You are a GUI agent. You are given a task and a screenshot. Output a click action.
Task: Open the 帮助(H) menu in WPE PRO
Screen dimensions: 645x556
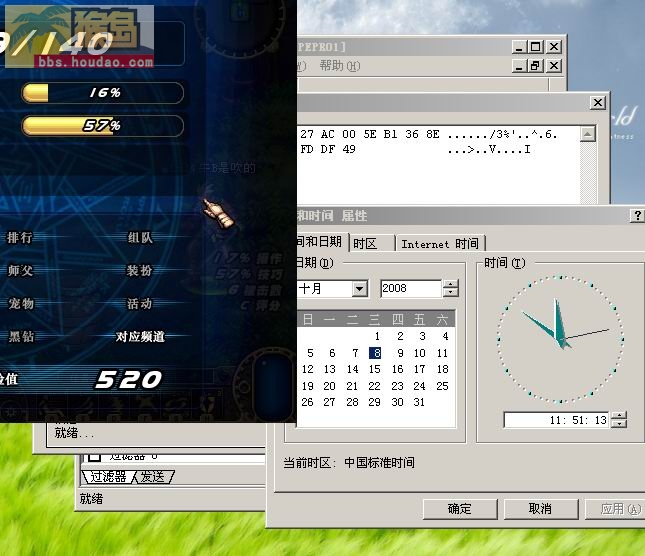tap(340, 66)
